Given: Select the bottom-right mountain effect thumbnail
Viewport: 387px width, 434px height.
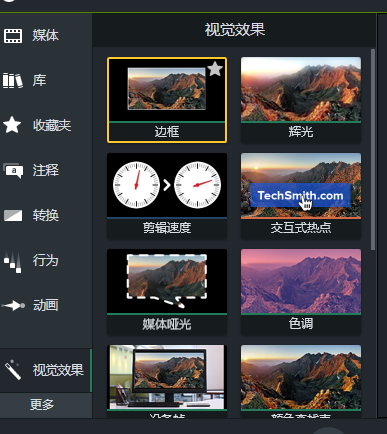Looking at the screenshot, I should click(x=301, y=377).
